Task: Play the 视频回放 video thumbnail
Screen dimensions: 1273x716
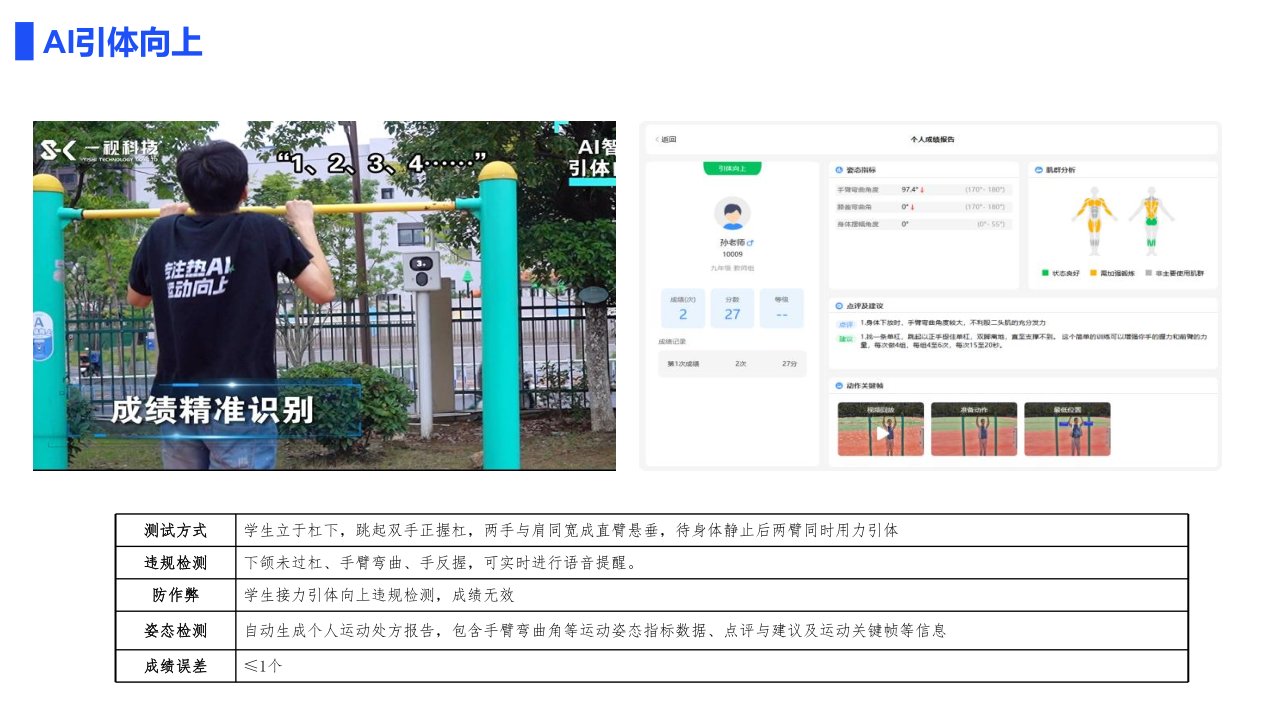Action: (x=880, y=430)
